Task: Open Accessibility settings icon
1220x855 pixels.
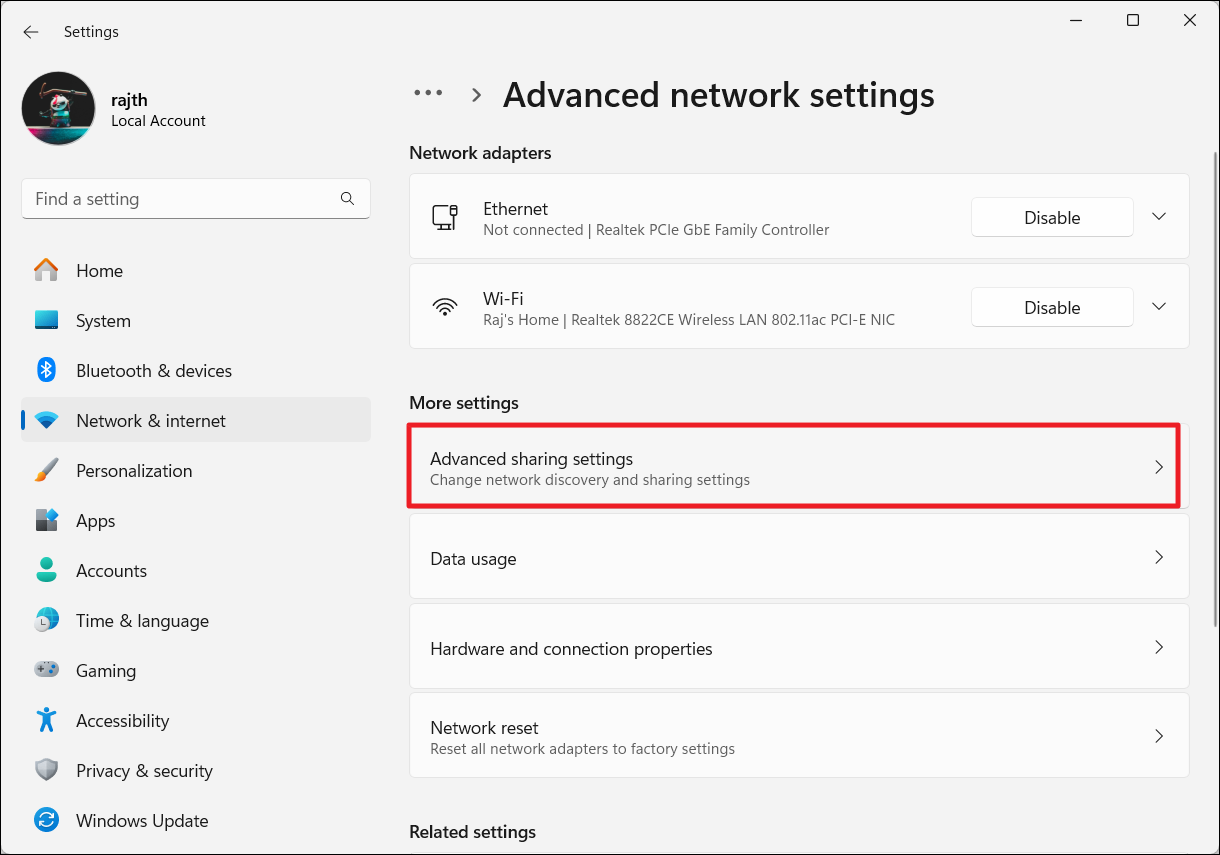Action: (x=46, y=721)
